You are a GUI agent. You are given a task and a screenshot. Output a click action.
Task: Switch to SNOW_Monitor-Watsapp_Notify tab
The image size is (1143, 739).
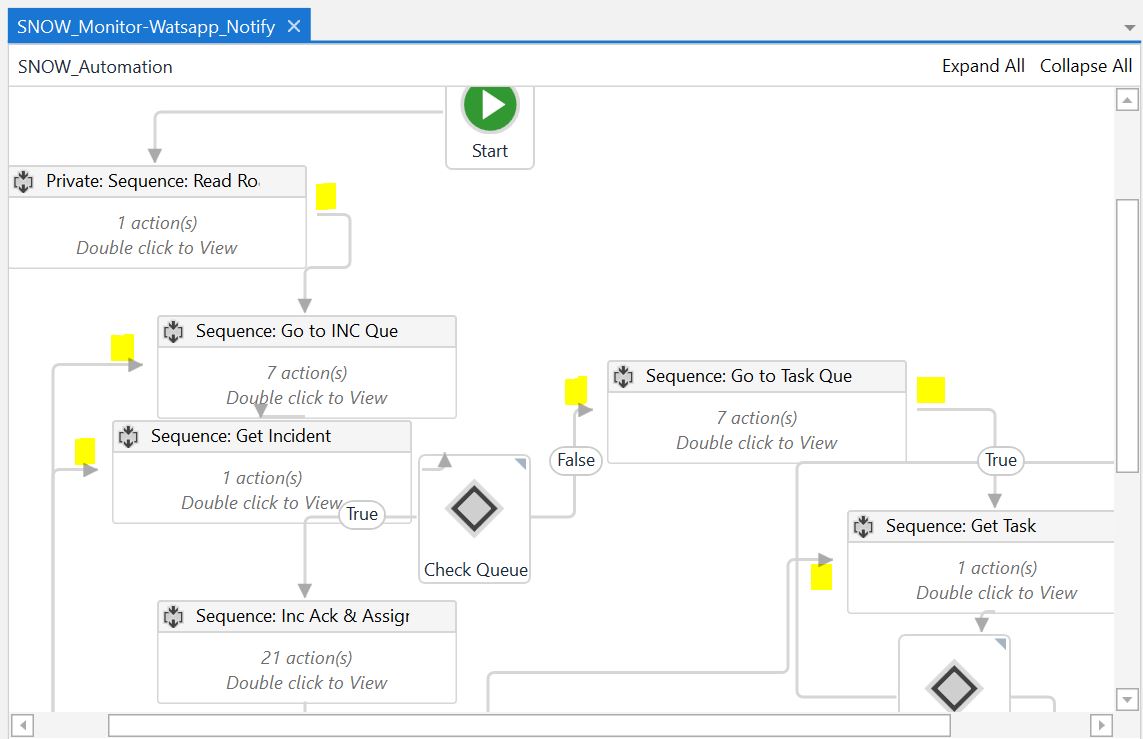146,27
